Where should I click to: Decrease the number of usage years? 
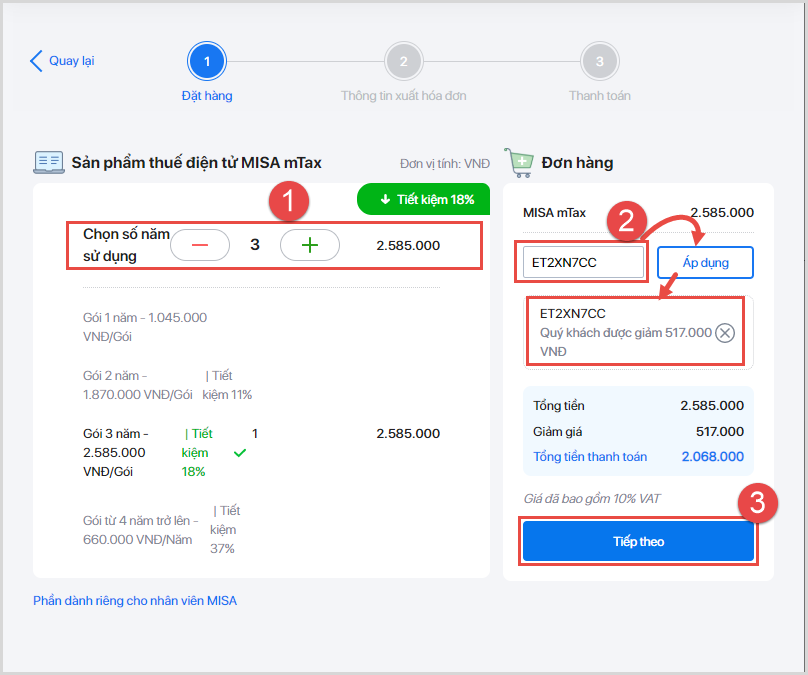200,245
